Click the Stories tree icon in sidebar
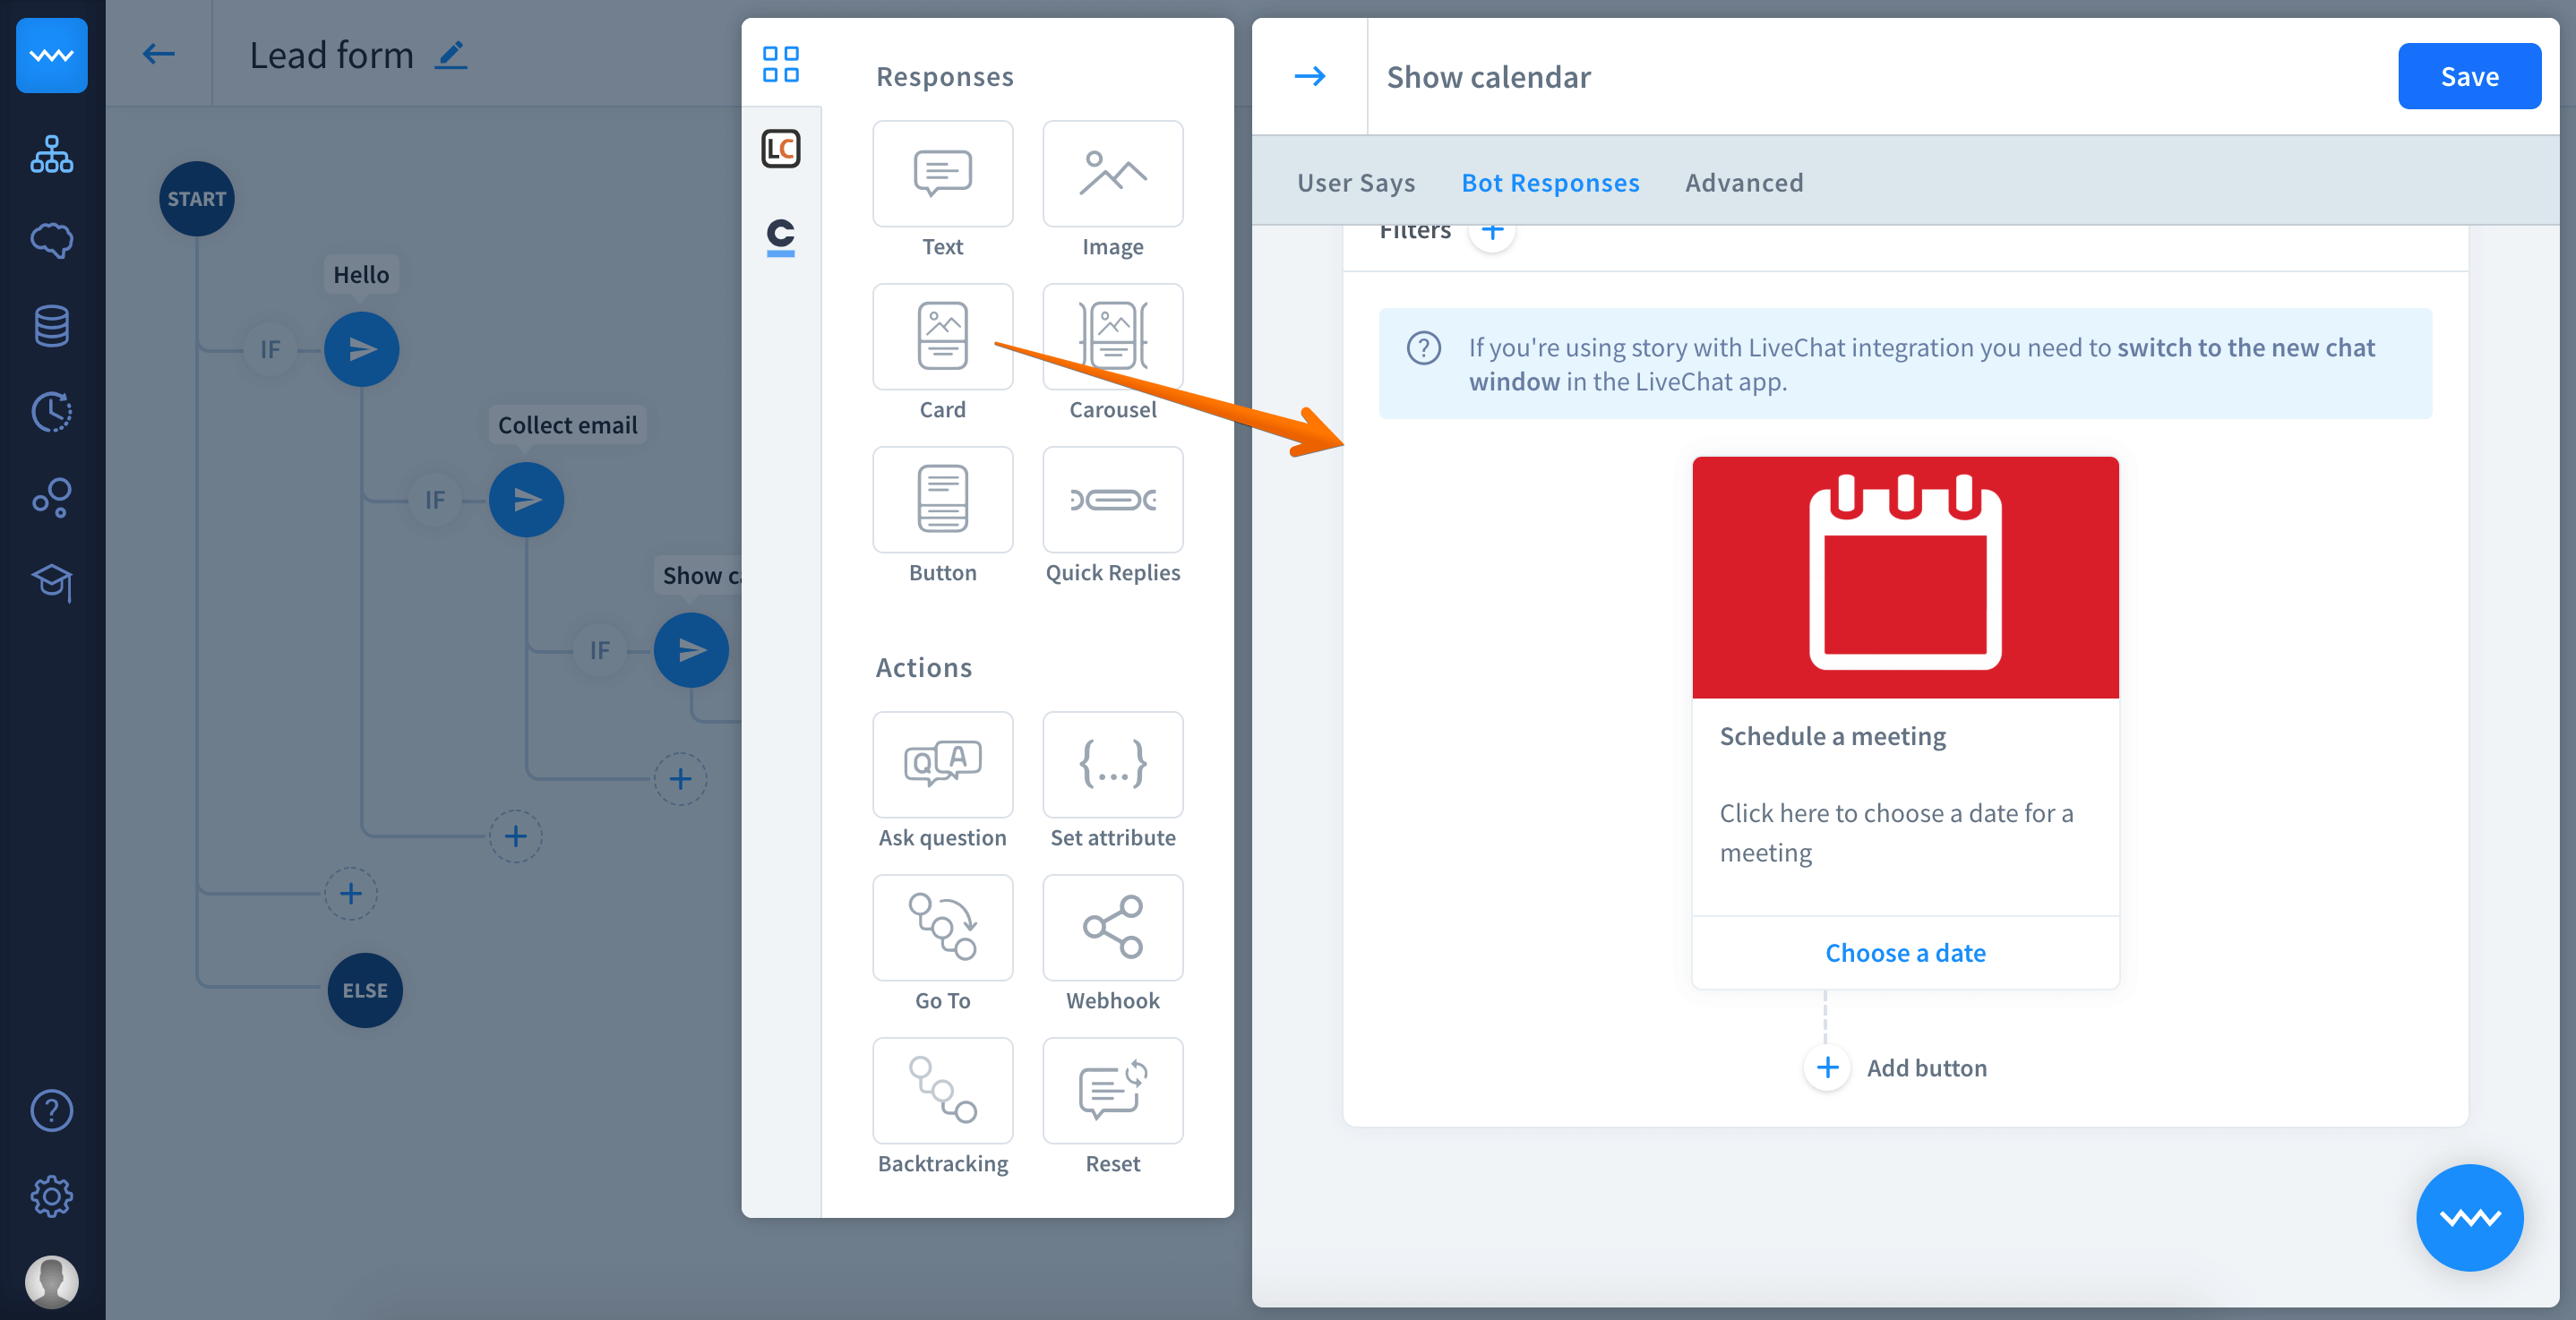2576x1320 pixels. [x=51, y=154]
